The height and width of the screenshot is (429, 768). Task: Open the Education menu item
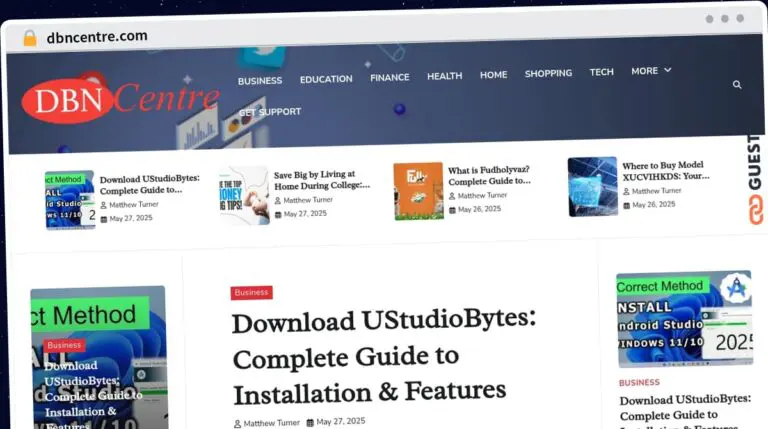(x=326, y=78)
